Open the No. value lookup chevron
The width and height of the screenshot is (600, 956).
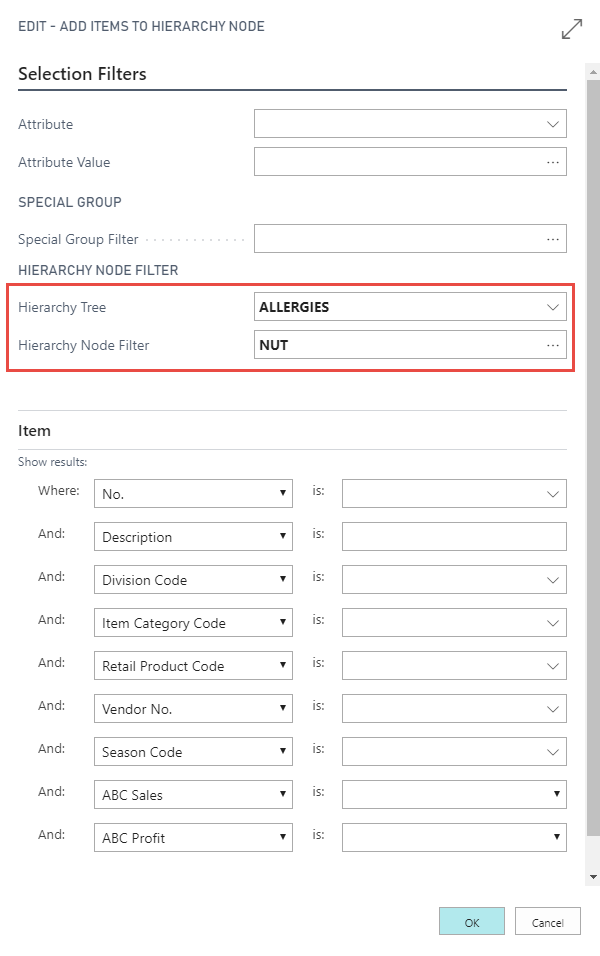[x=552, y=494]
